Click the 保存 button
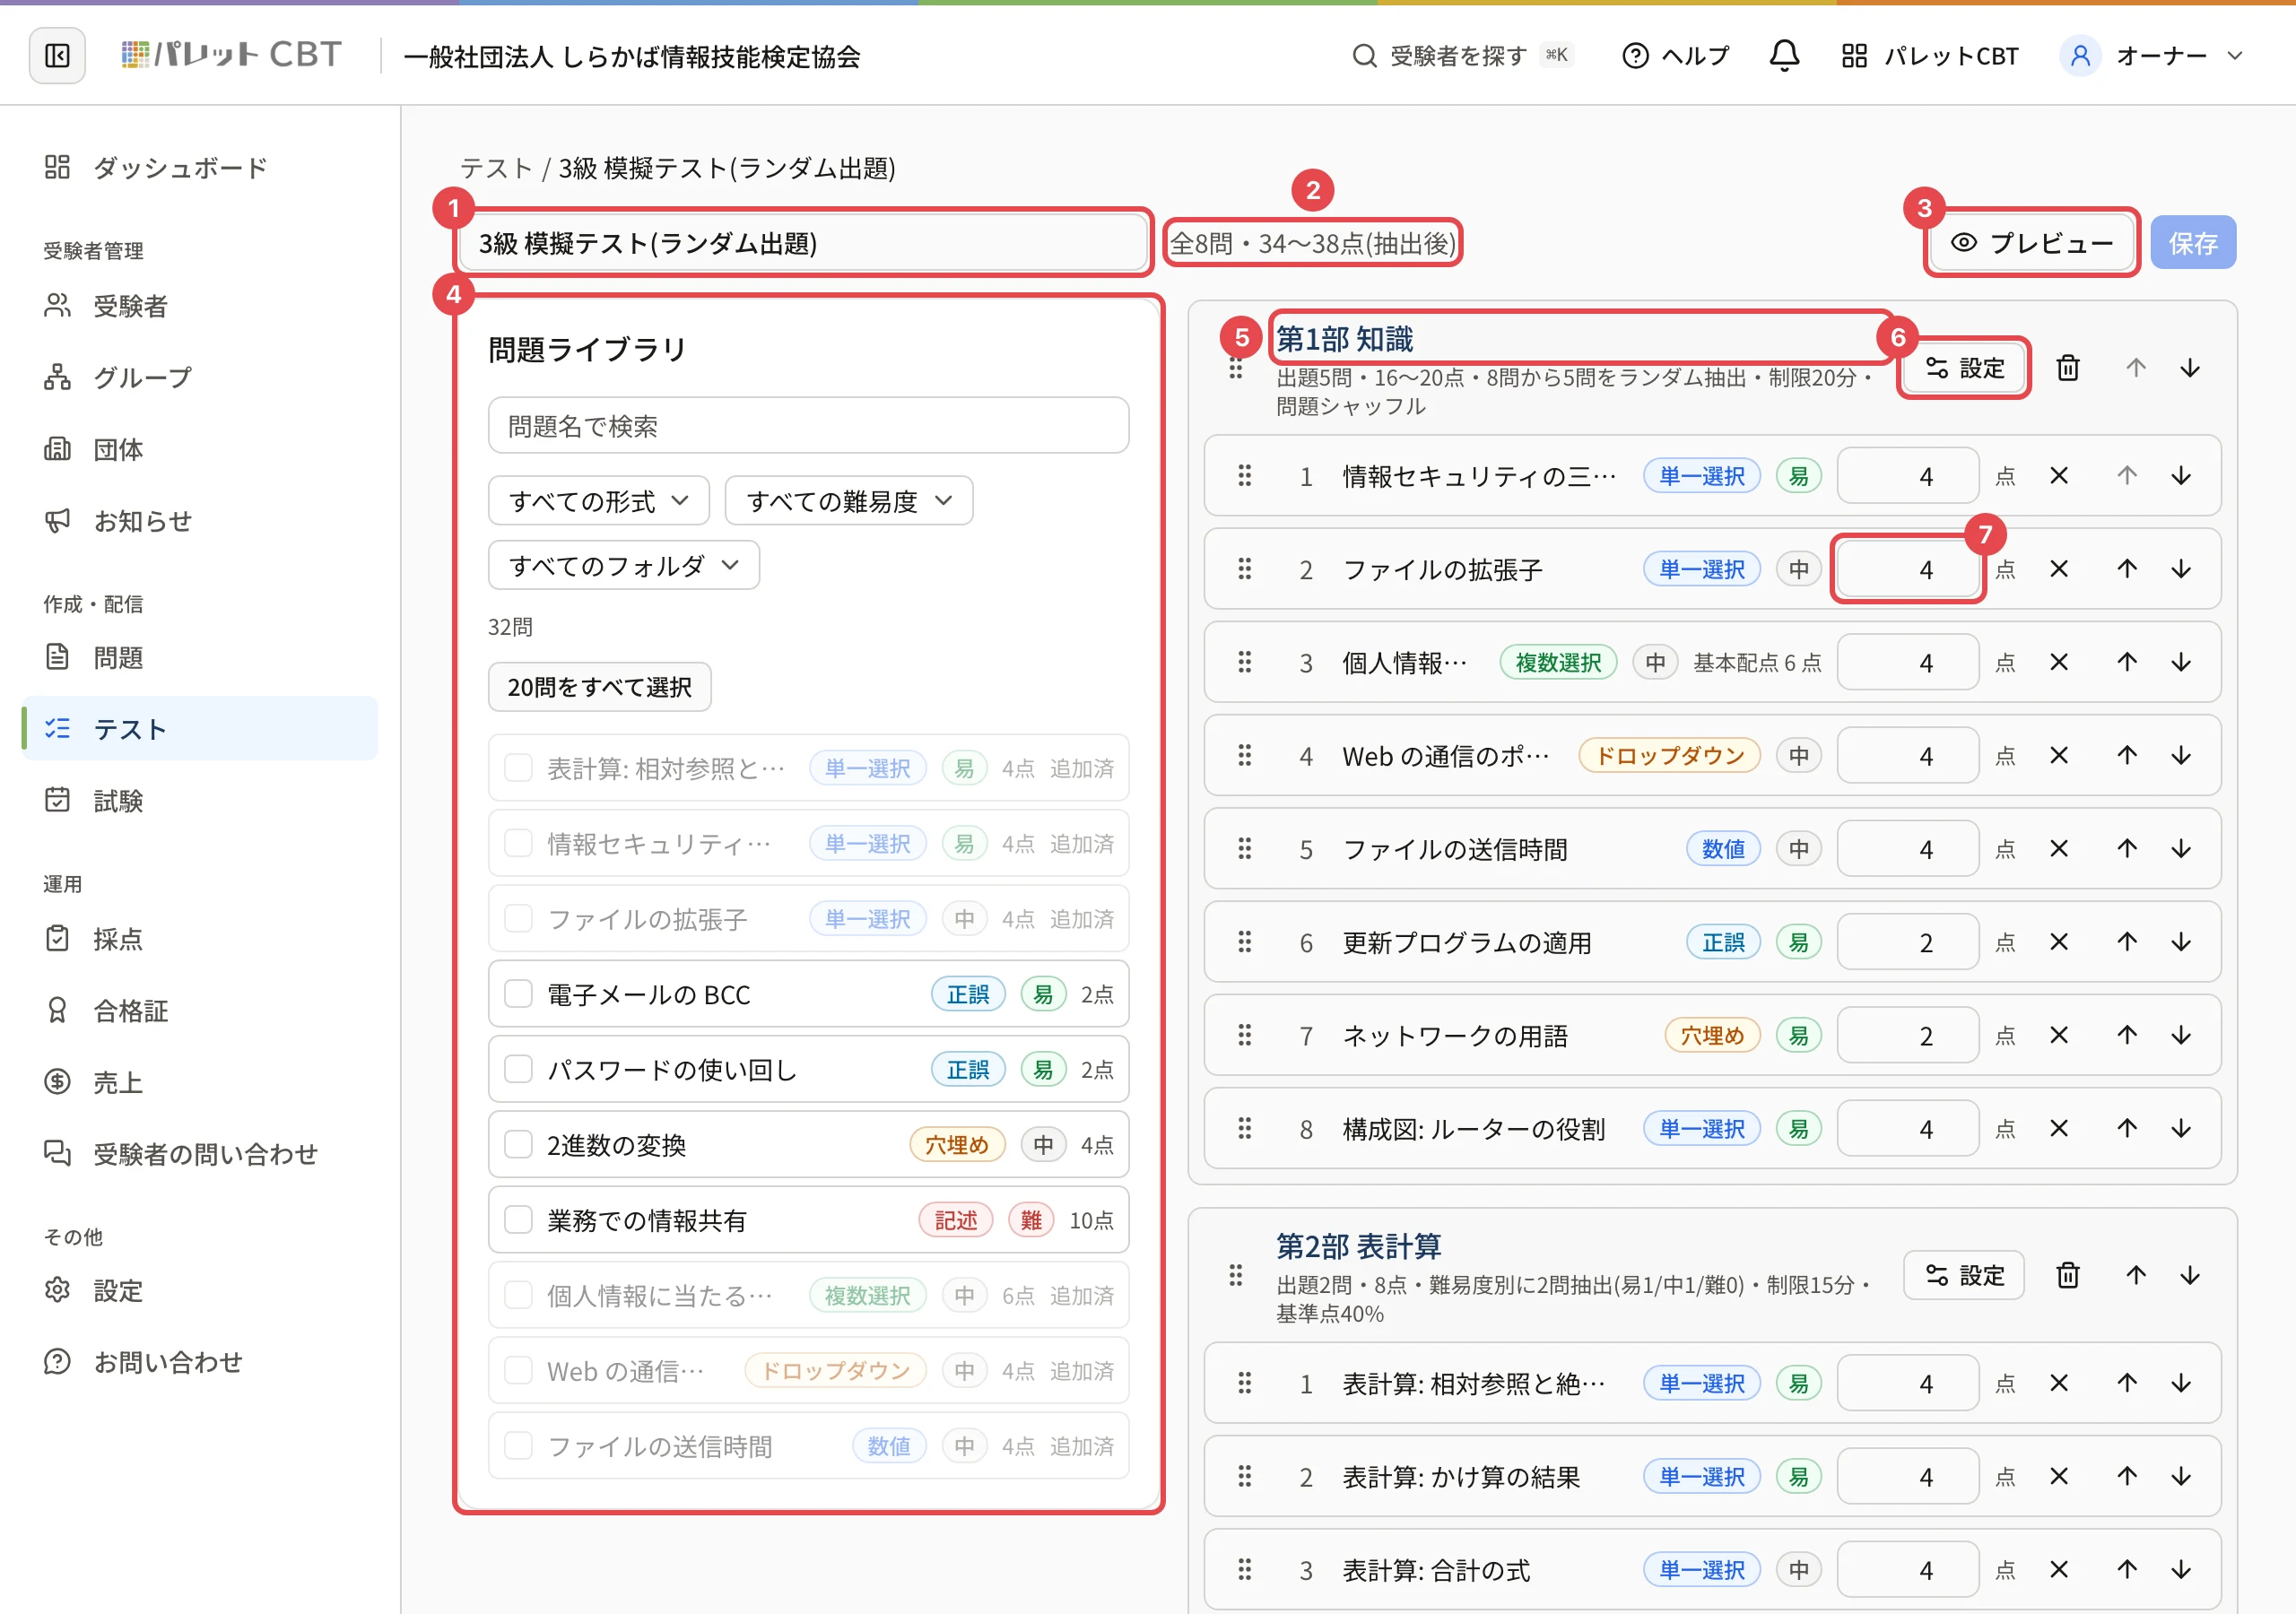Screen dimensions: 2296x1614 pyautogui.click(x=2193, y=243)
